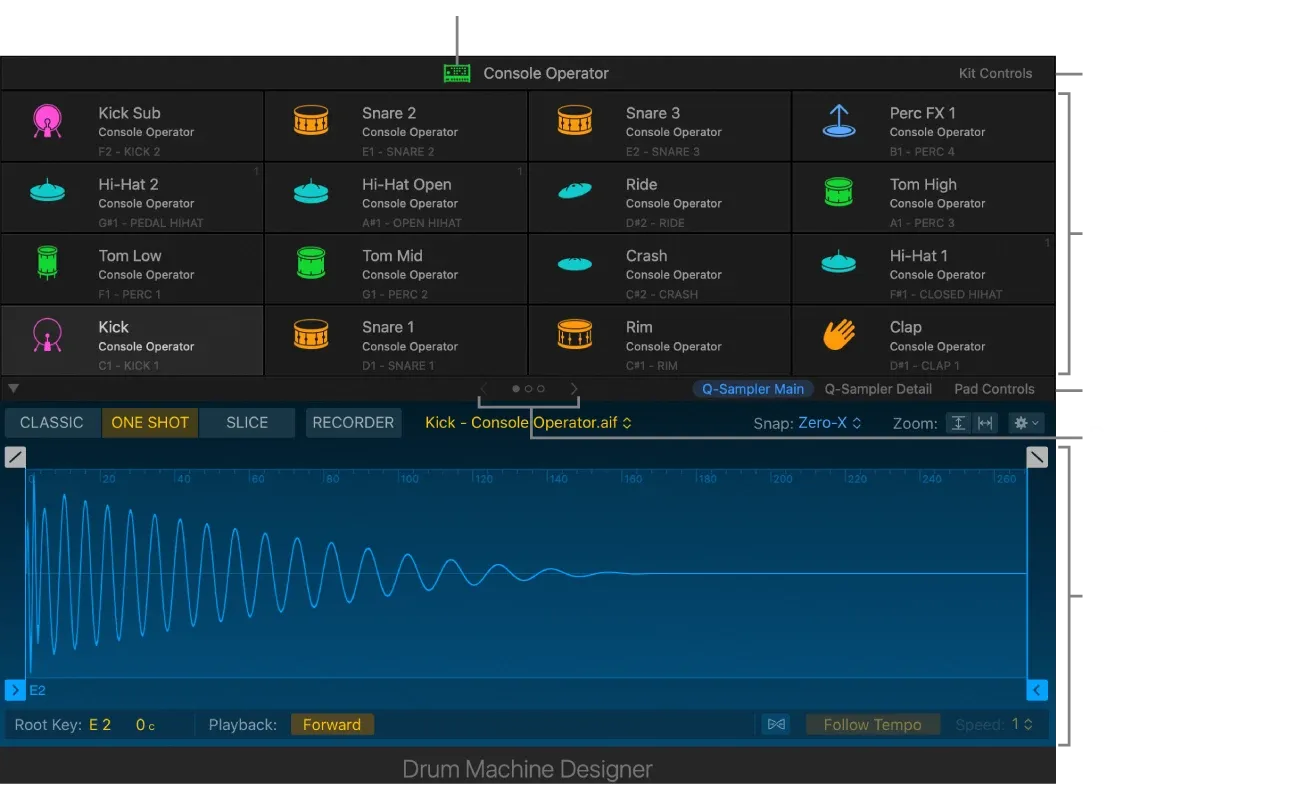Screen dimensions: 1306x786
Task: Switch to CLASSIC sampler mode
Action: (x=52, y=423)
